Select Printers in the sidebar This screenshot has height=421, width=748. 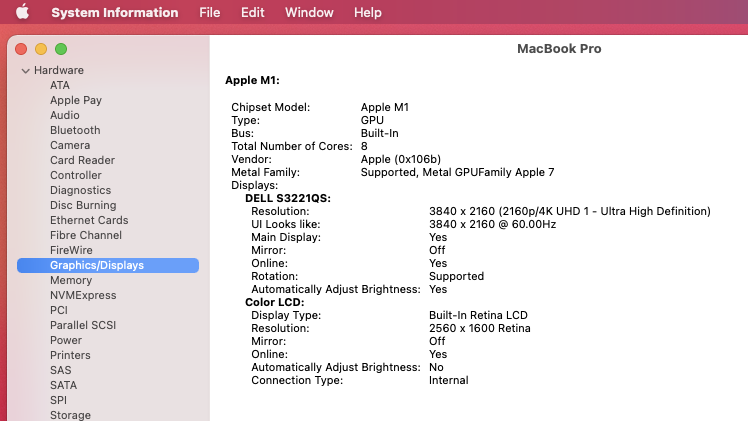tap(70, 355)
